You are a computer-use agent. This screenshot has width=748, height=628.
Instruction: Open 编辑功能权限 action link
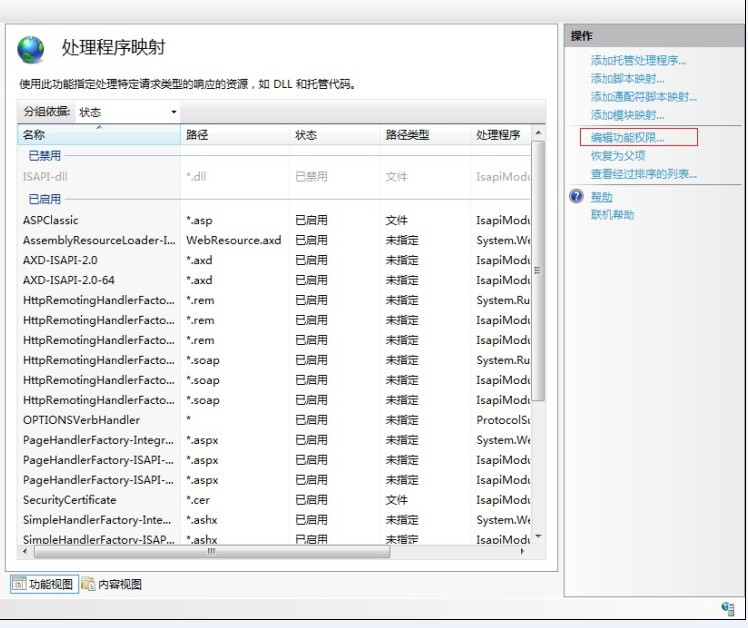pyautogui.click(x=627, y=137)
